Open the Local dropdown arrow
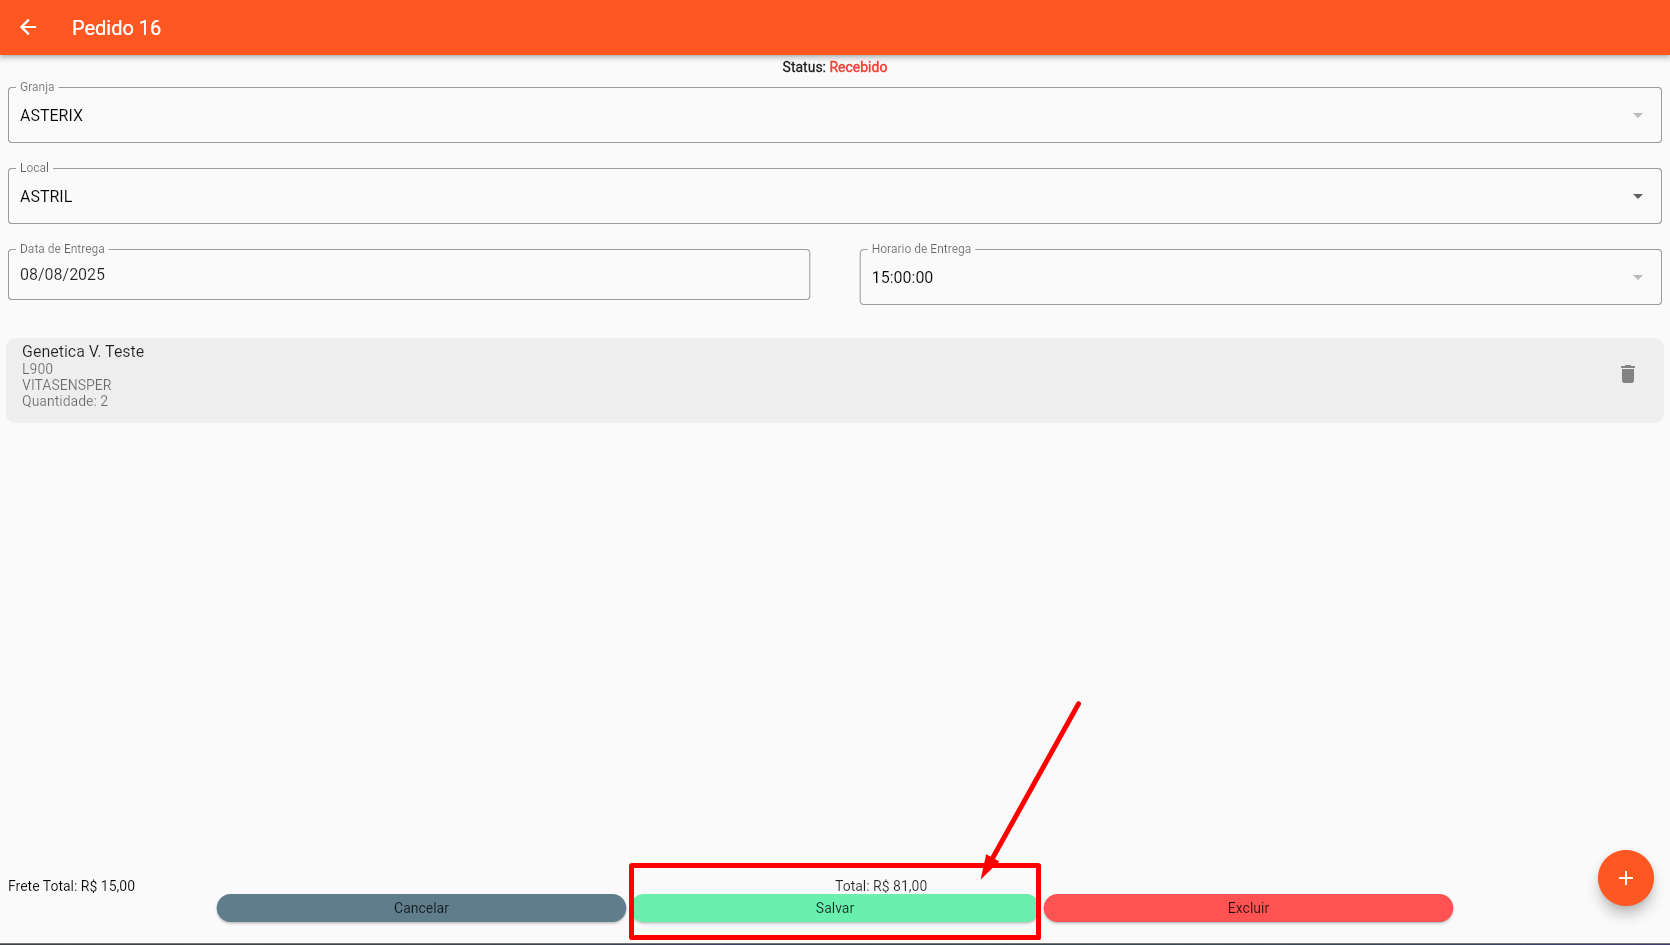This screenshot has height=945, width=1670. (x=1637, y=197)
